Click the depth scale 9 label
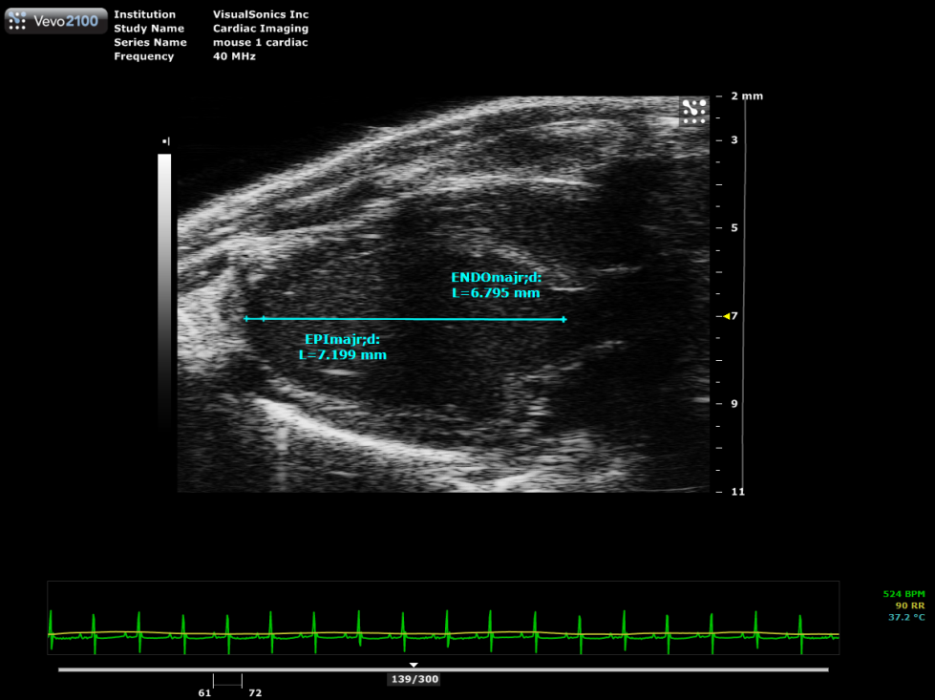Viewport: 935px width, 700px height. click(x=735, y=404)
